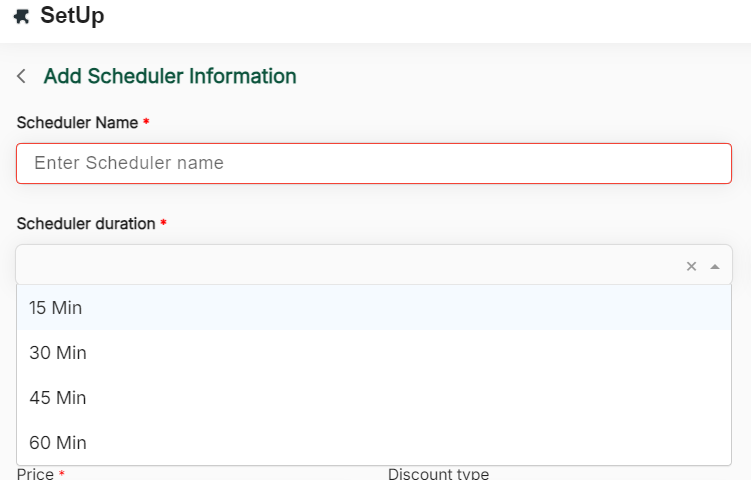Select 60 Min from the dropdown list

58,443
